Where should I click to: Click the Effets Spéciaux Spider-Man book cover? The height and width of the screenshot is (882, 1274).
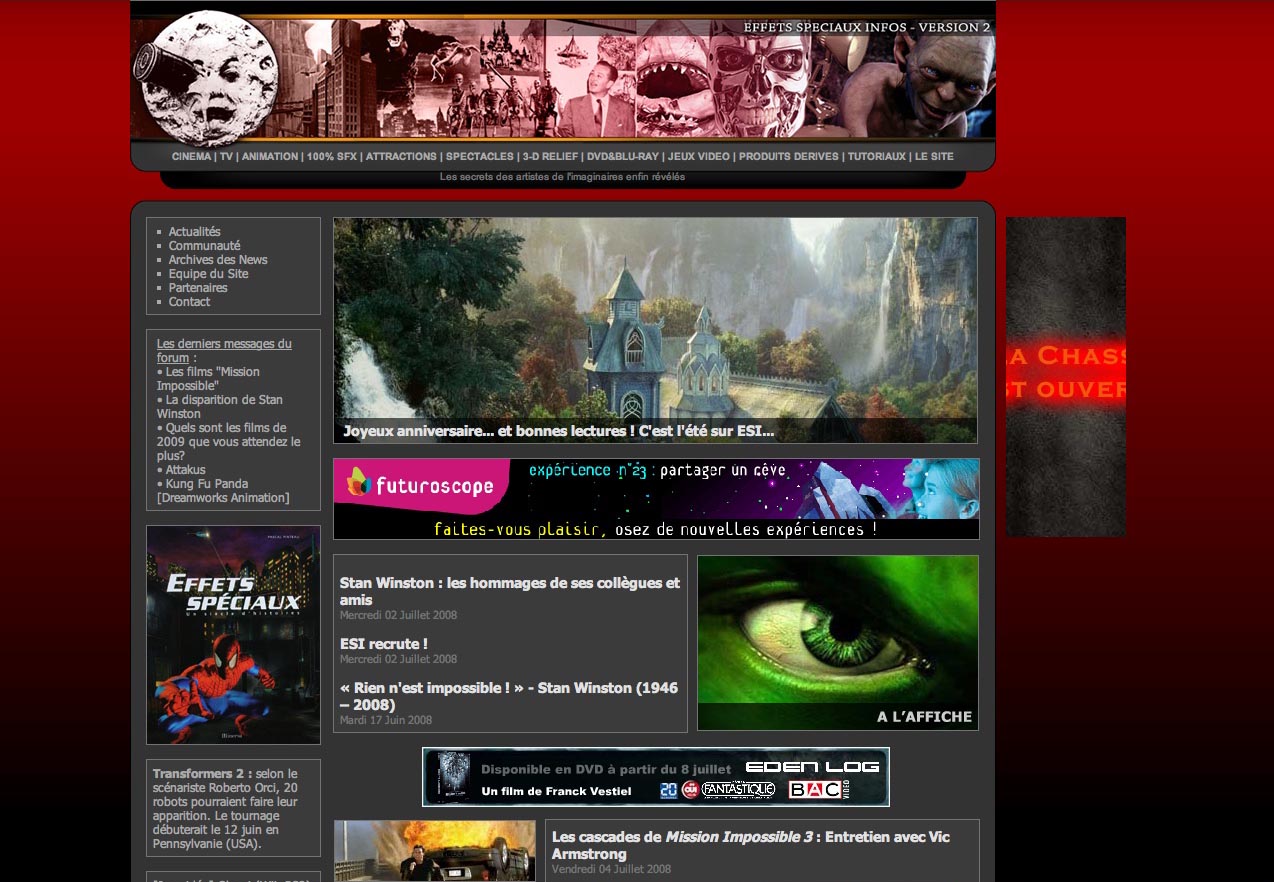coord(233,635)
